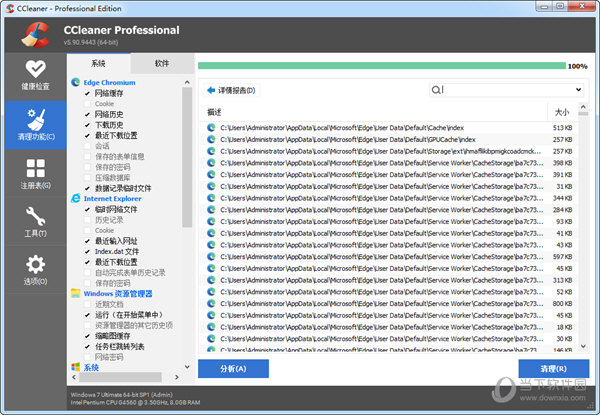Click the Edge Chromium group label
Screen dimensions: 600x415
click(109, 83)
